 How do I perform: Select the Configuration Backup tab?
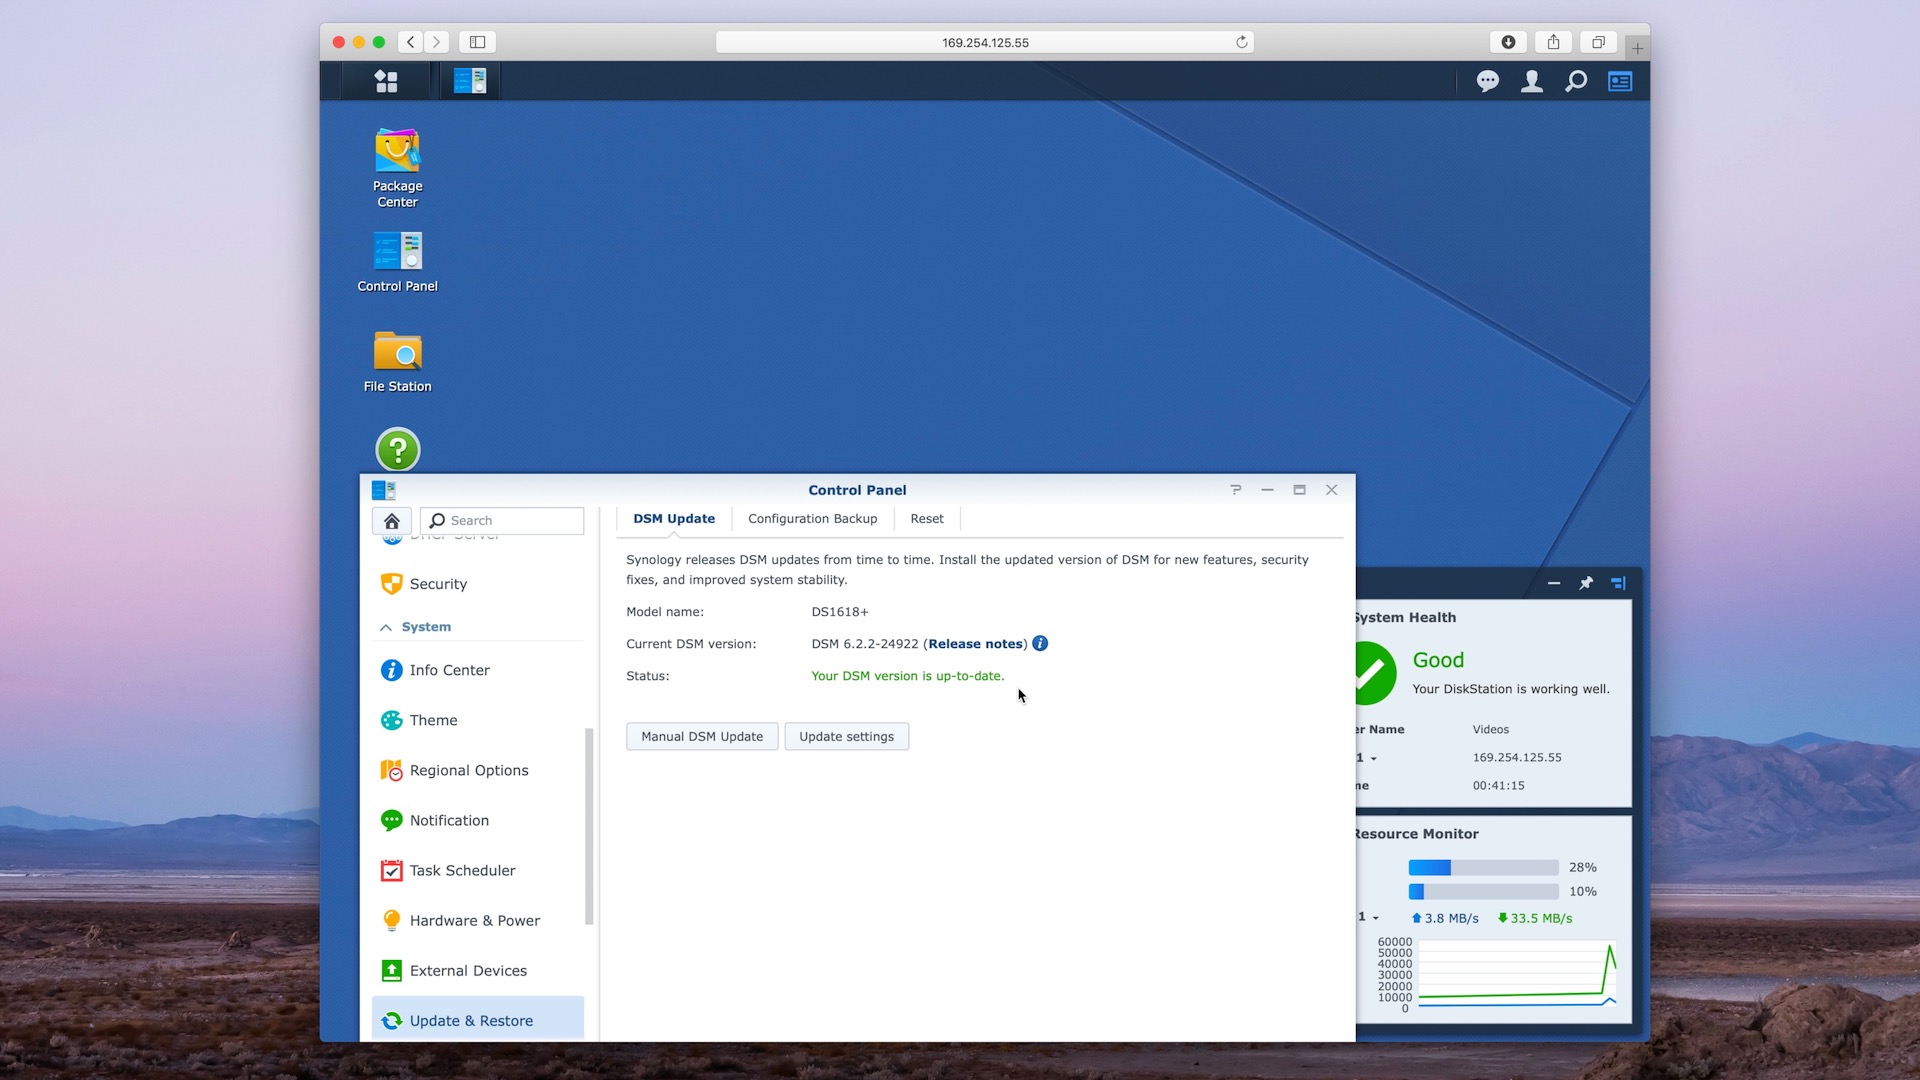point(812,518)
